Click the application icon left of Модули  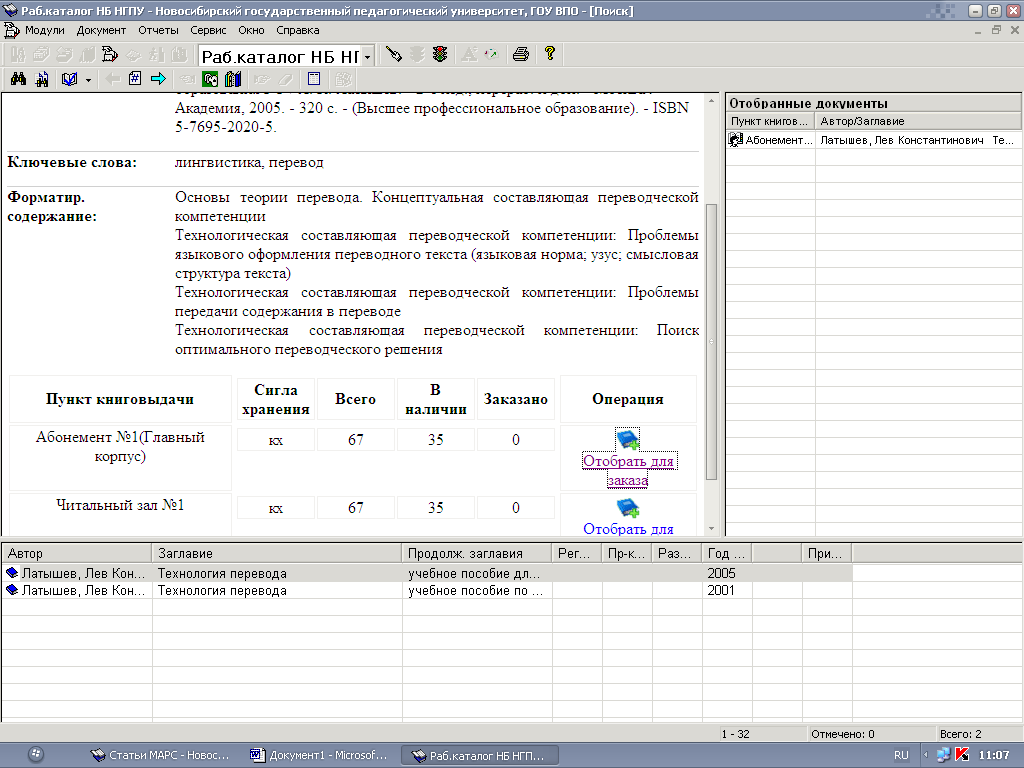coord(12,30)
